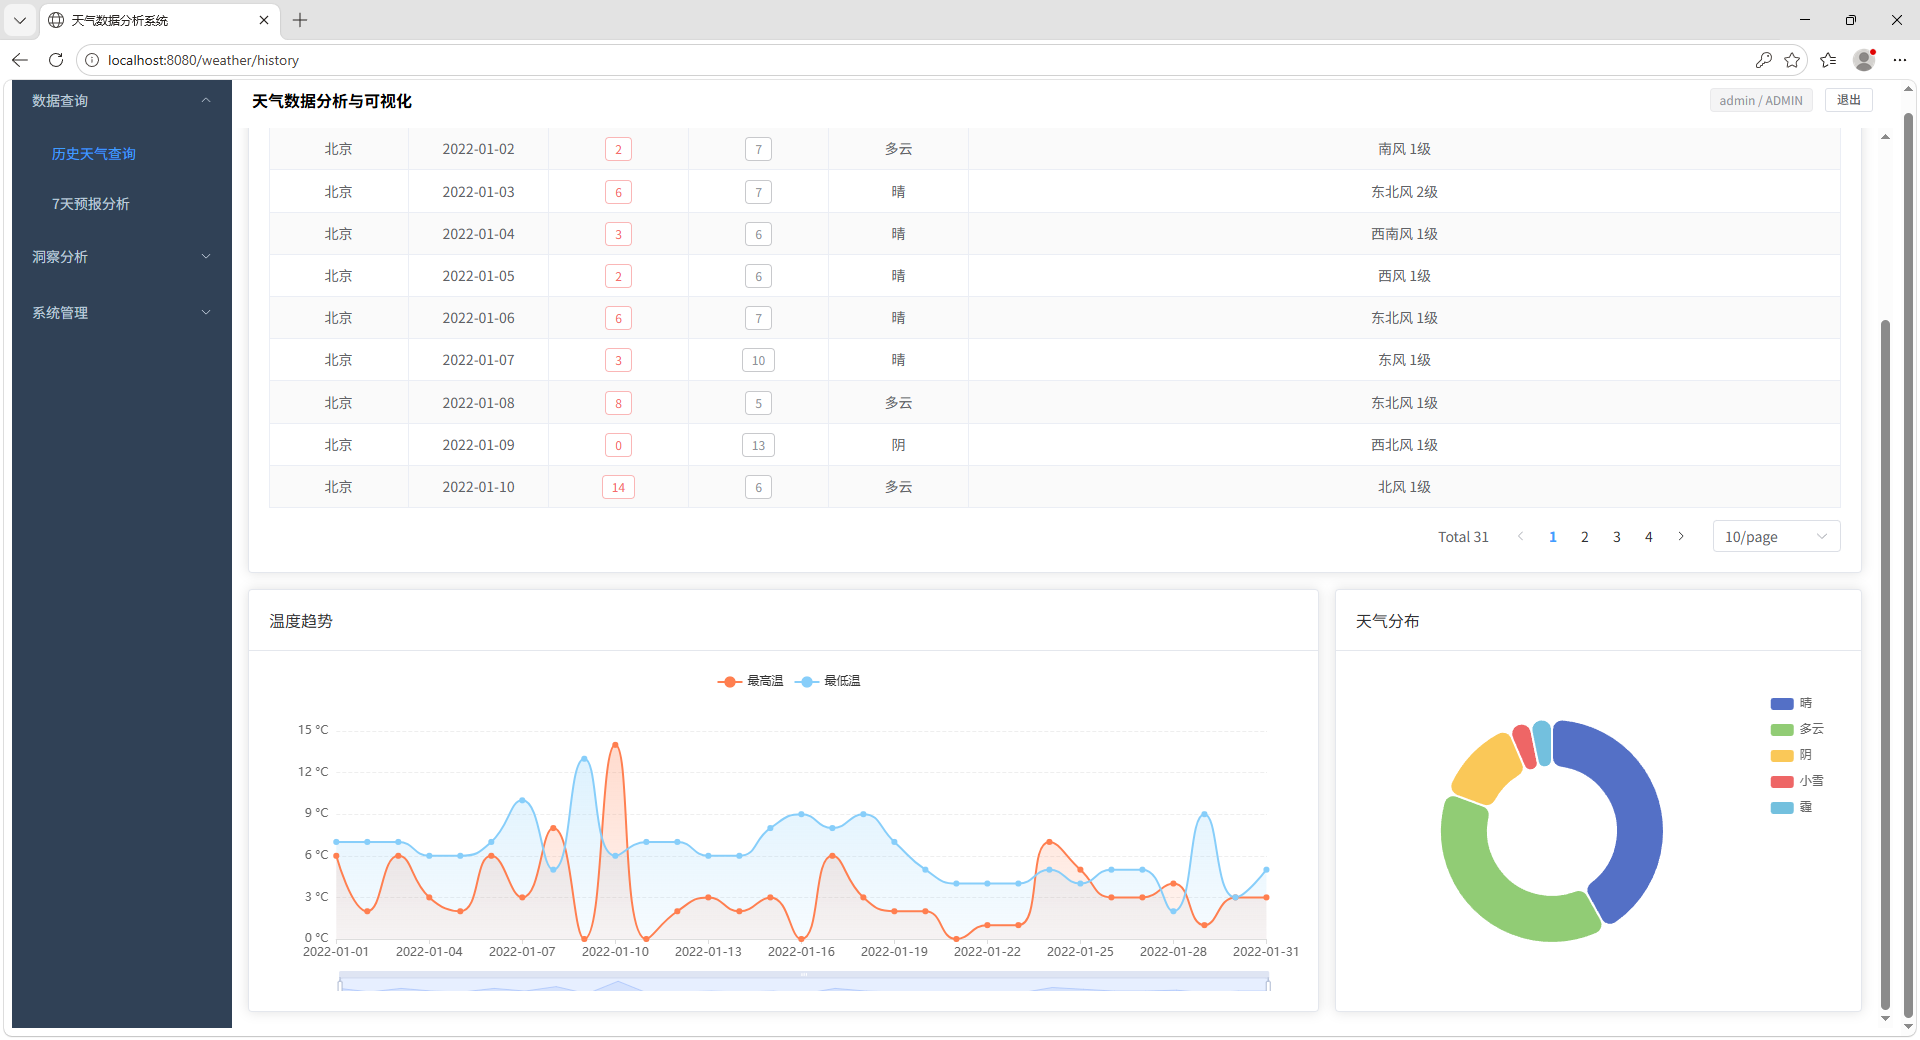Toggle the 多云 legend item in the pie chart
This screenshot has width=1920, height=1040.
1797,729
